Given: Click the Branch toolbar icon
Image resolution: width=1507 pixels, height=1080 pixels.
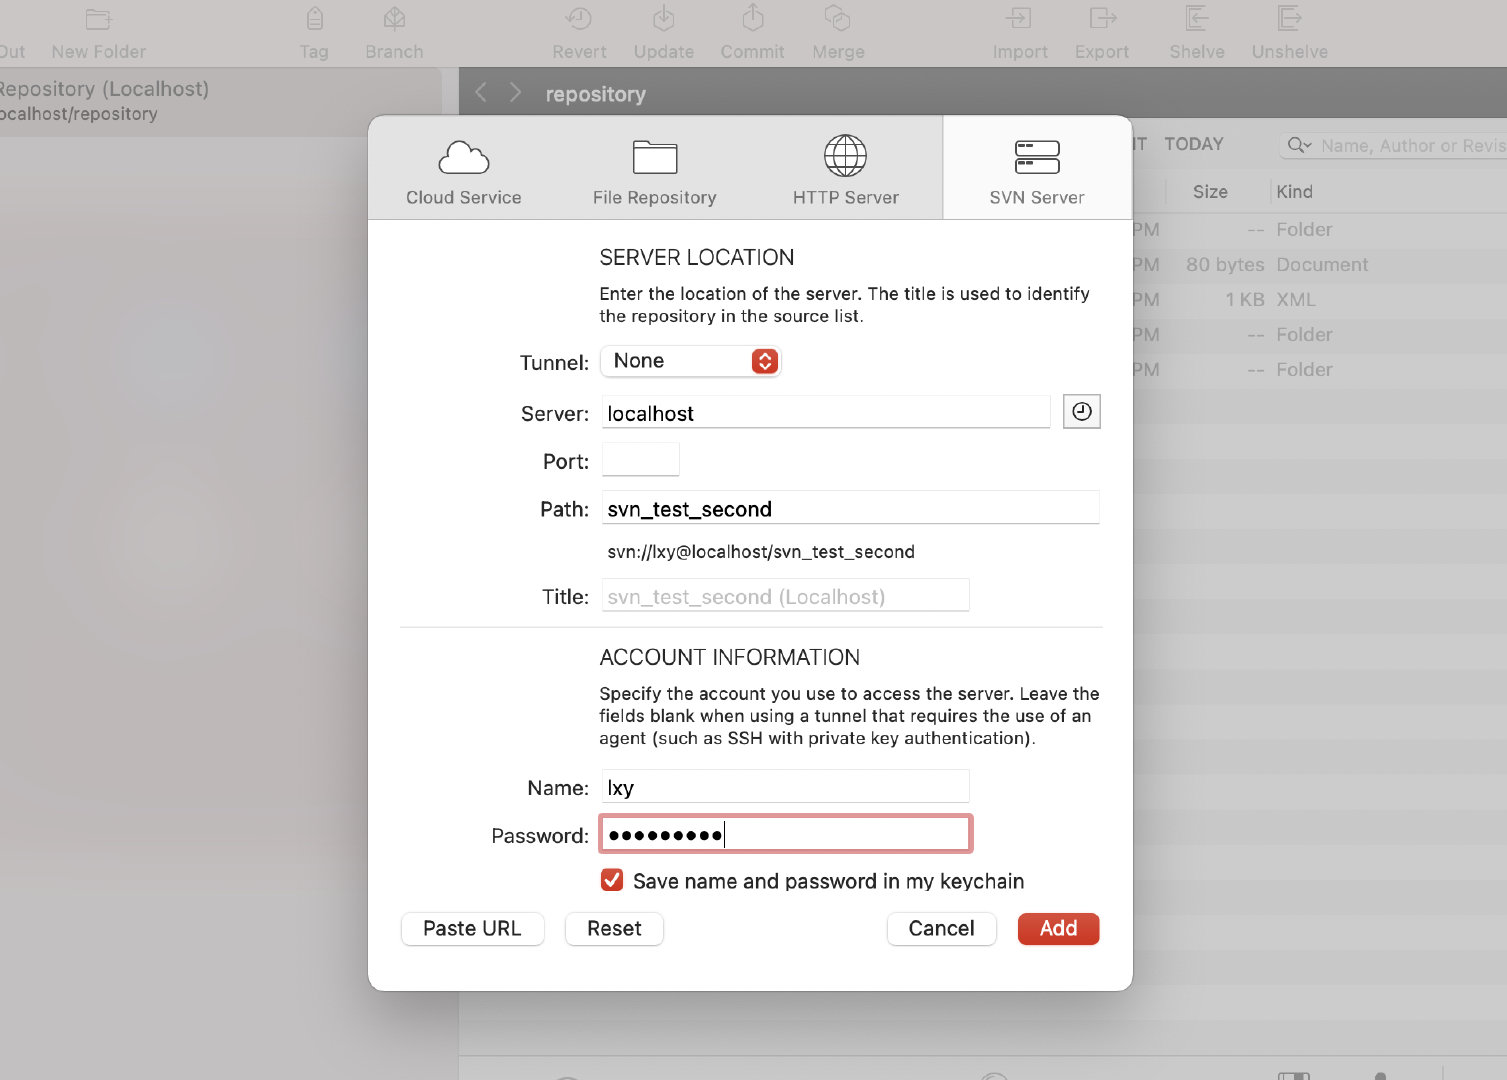Looking at the screenshot, I should tap(394, 19).
